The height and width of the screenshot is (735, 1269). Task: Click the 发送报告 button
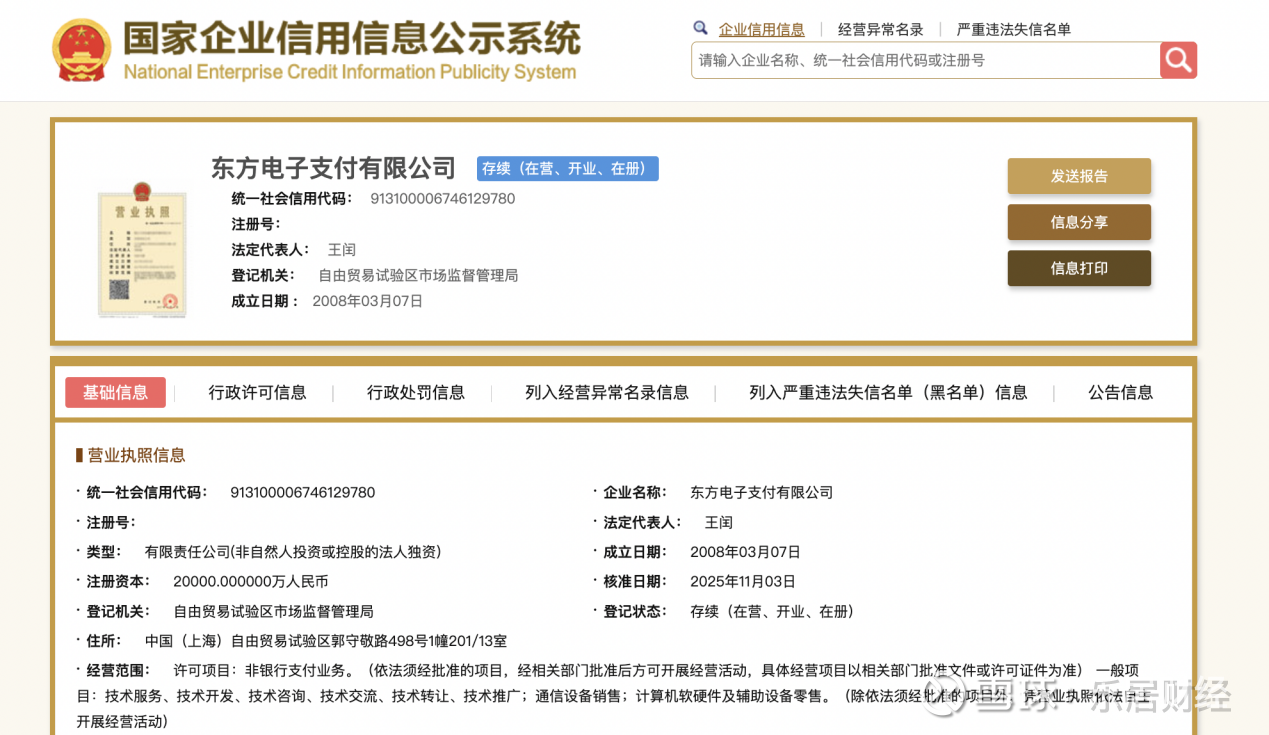[x=1079, y=176]
